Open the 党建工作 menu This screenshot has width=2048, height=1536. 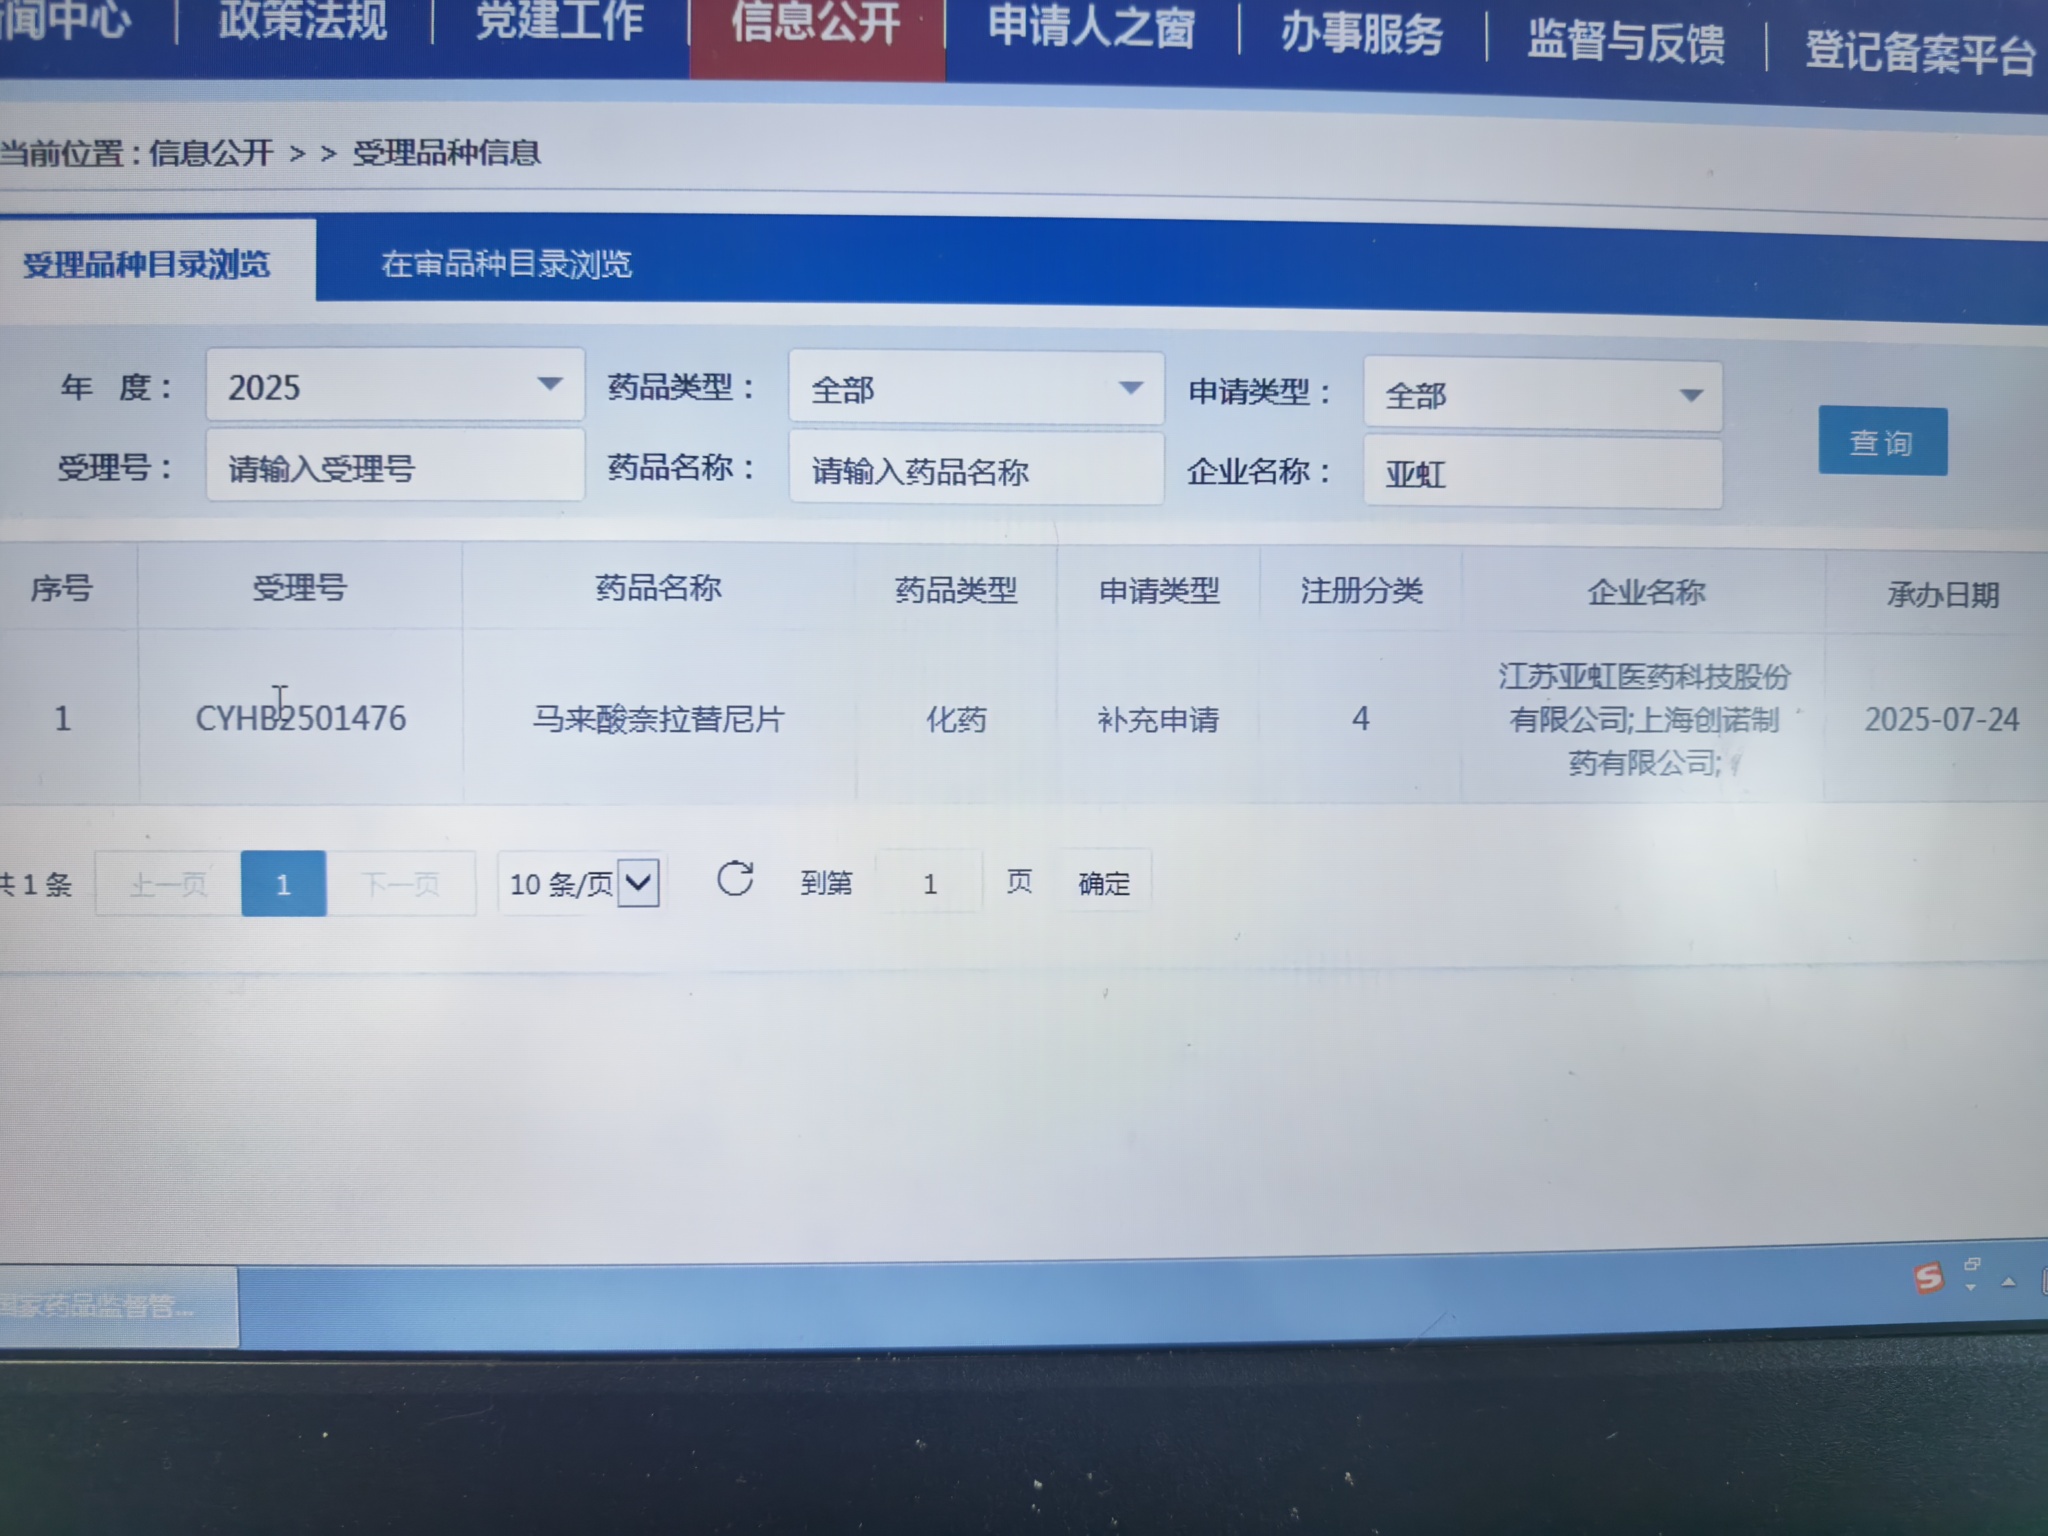point(559,22)
